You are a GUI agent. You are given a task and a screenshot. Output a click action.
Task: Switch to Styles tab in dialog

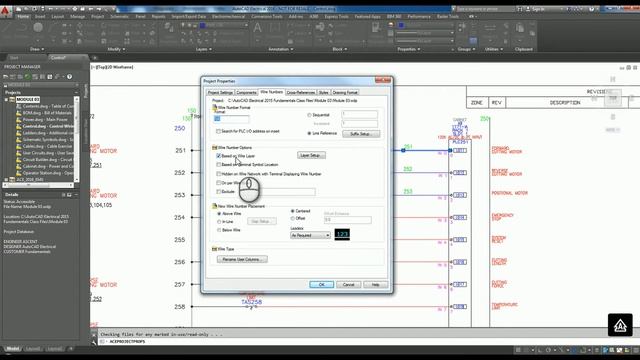click(324, 93)
